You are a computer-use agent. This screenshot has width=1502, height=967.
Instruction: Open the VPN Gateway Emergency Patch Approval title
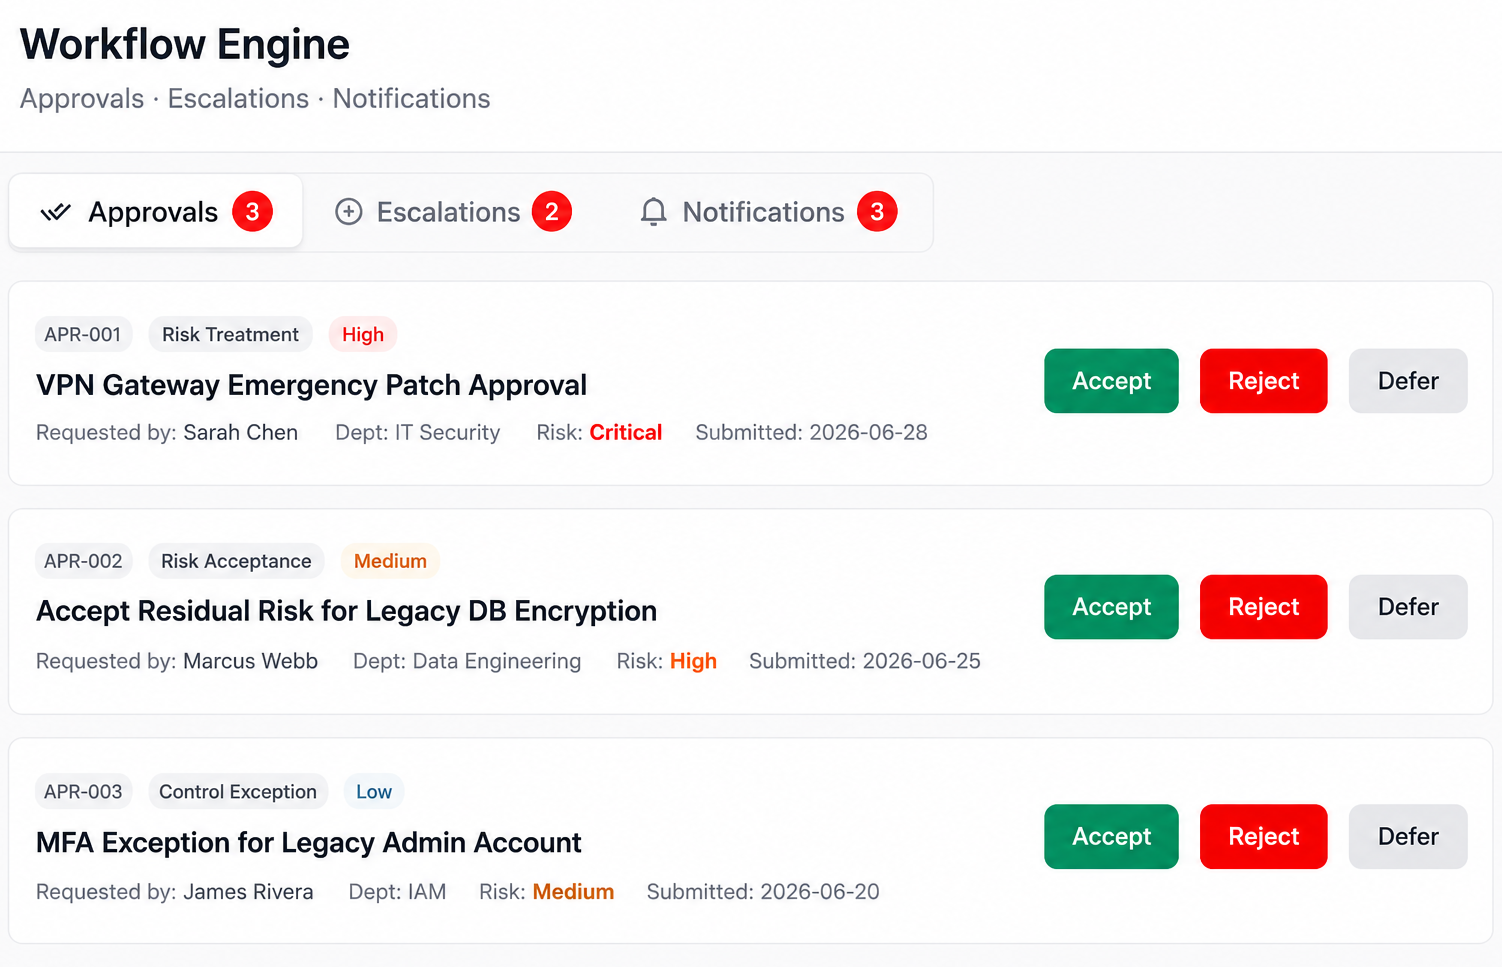click(311, 385)
